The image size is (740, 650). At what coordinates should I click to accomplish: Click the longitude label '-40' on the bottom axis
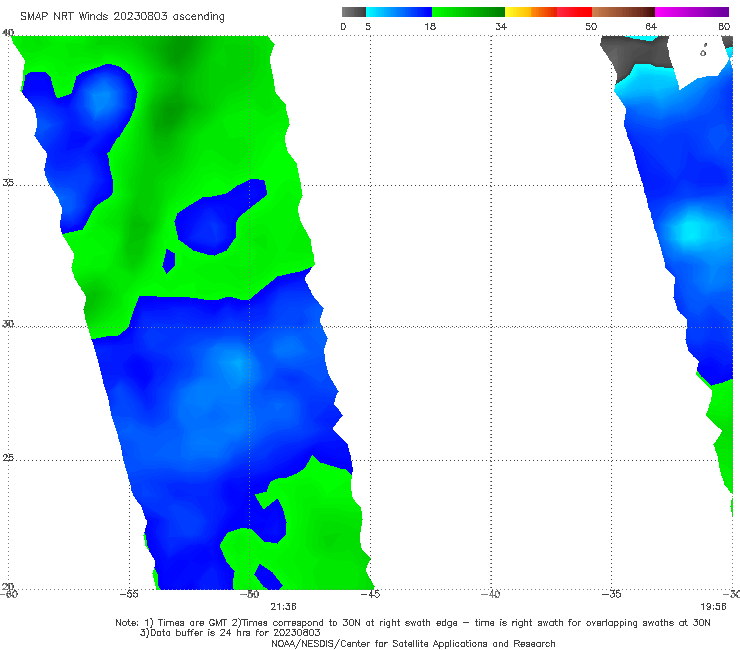click(491, 594)
